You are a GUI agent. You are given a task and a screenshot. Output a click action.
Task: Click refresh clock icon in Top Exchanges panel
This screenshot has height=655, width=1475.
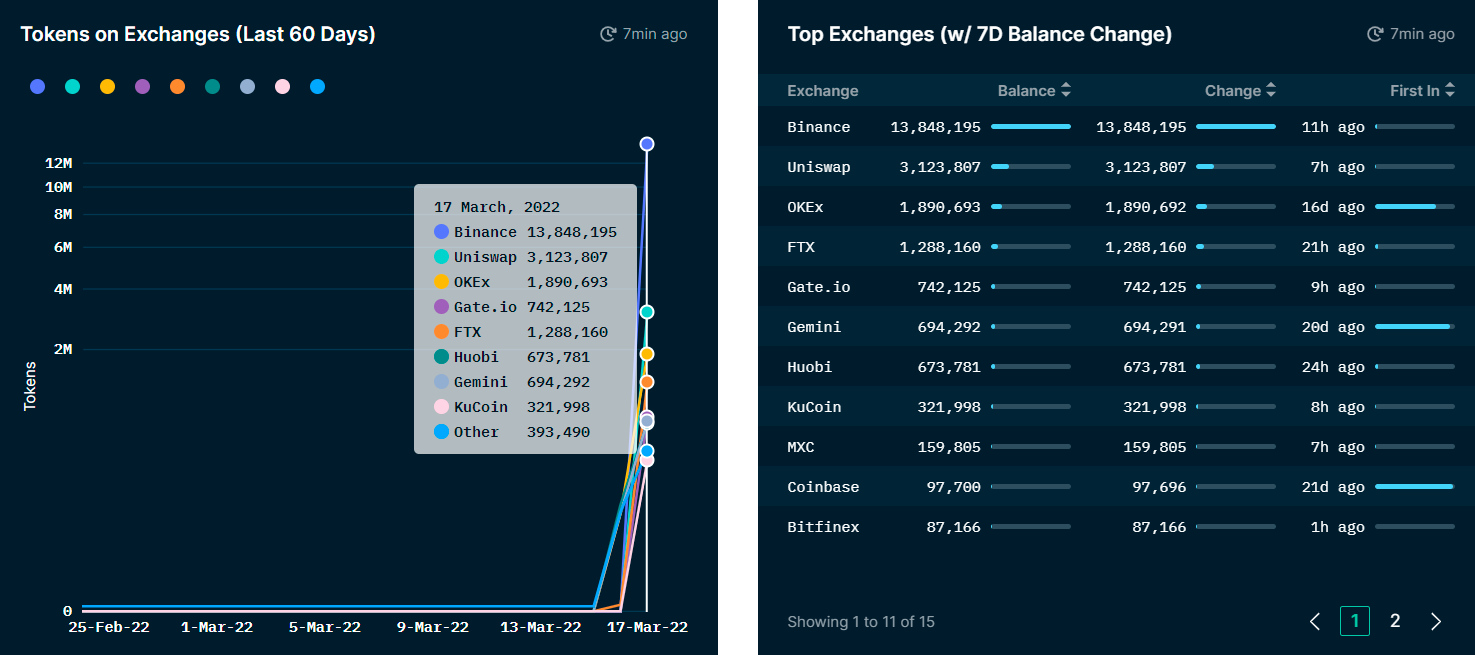pyautogui.click(x=1375, y=34)
